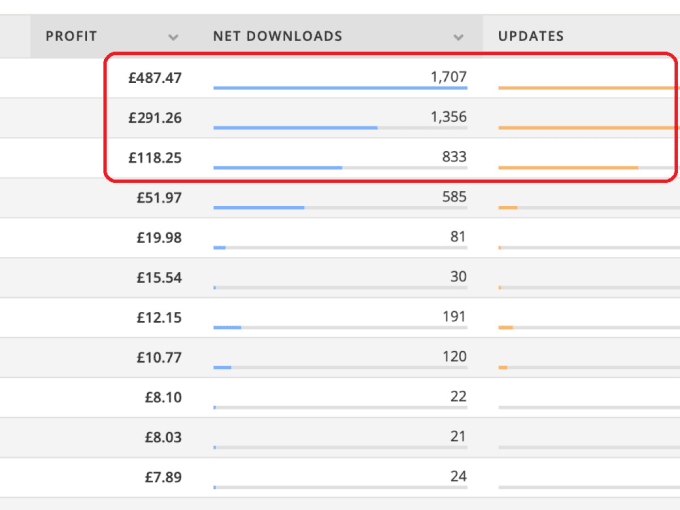Viewport: 680px width, 510px height.
Task: Click the Net Downloads sort chevron
Action: tap(458, 37)
